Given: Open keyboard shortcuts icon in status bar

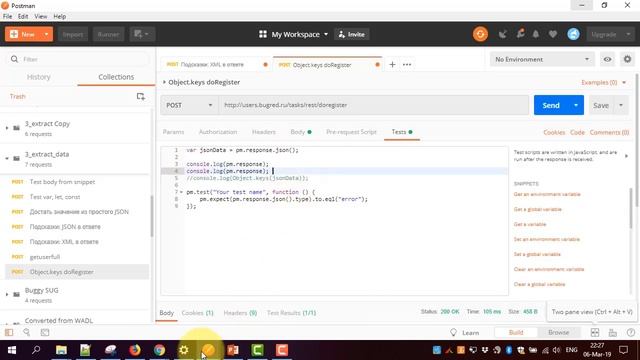Looking at the screenshot, I should coord(613,333).
